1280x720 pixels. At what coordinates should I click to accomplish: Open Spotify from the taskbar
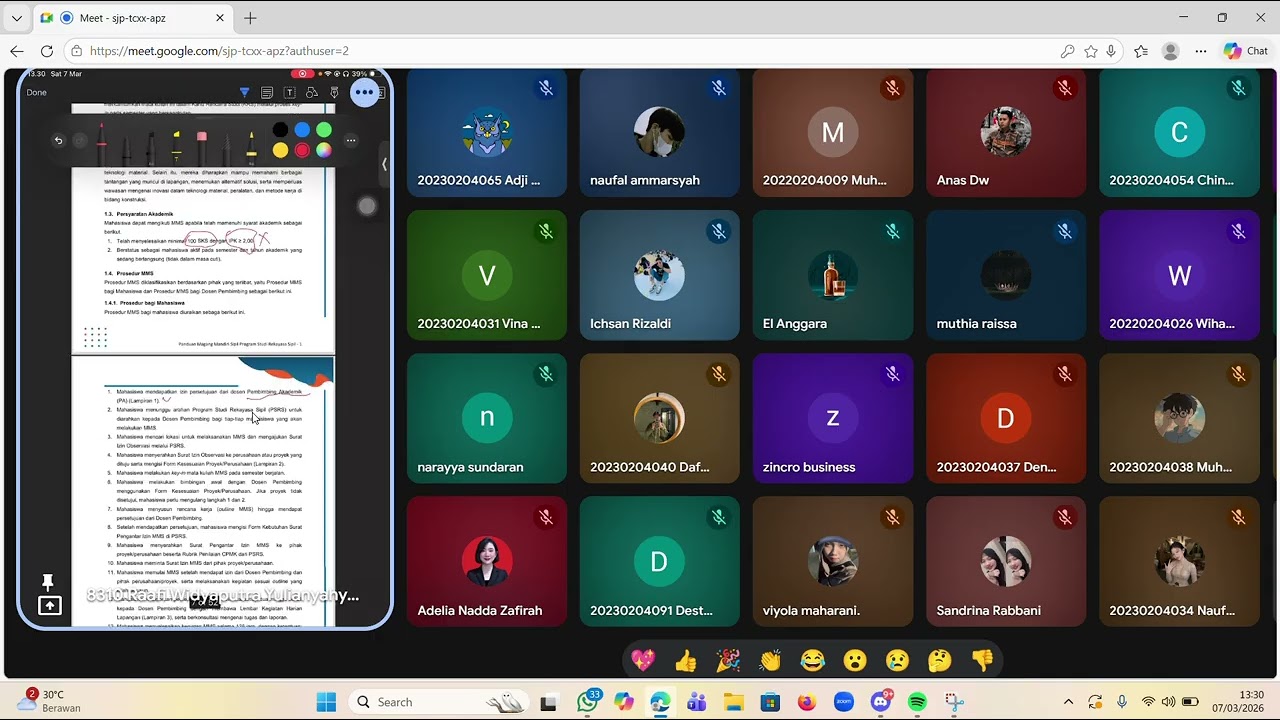(x=917, y=702)
